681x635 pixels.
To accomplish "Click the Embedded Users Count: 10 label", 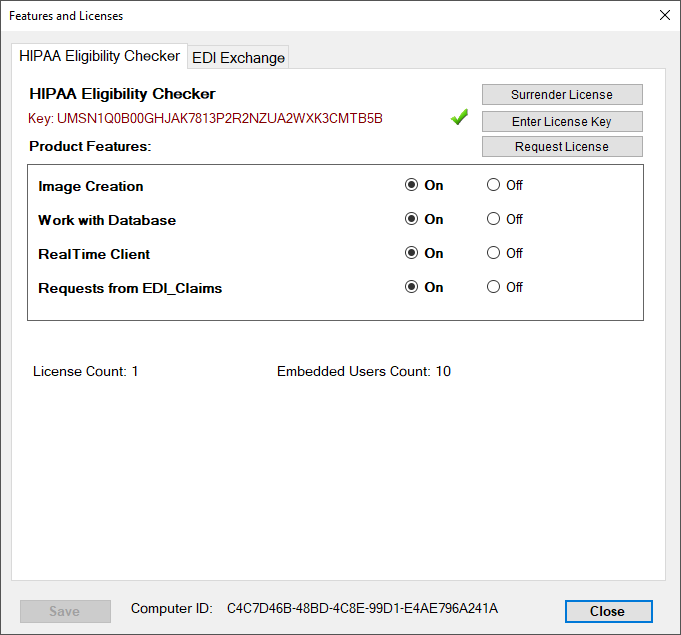I will tap(364, 371).
